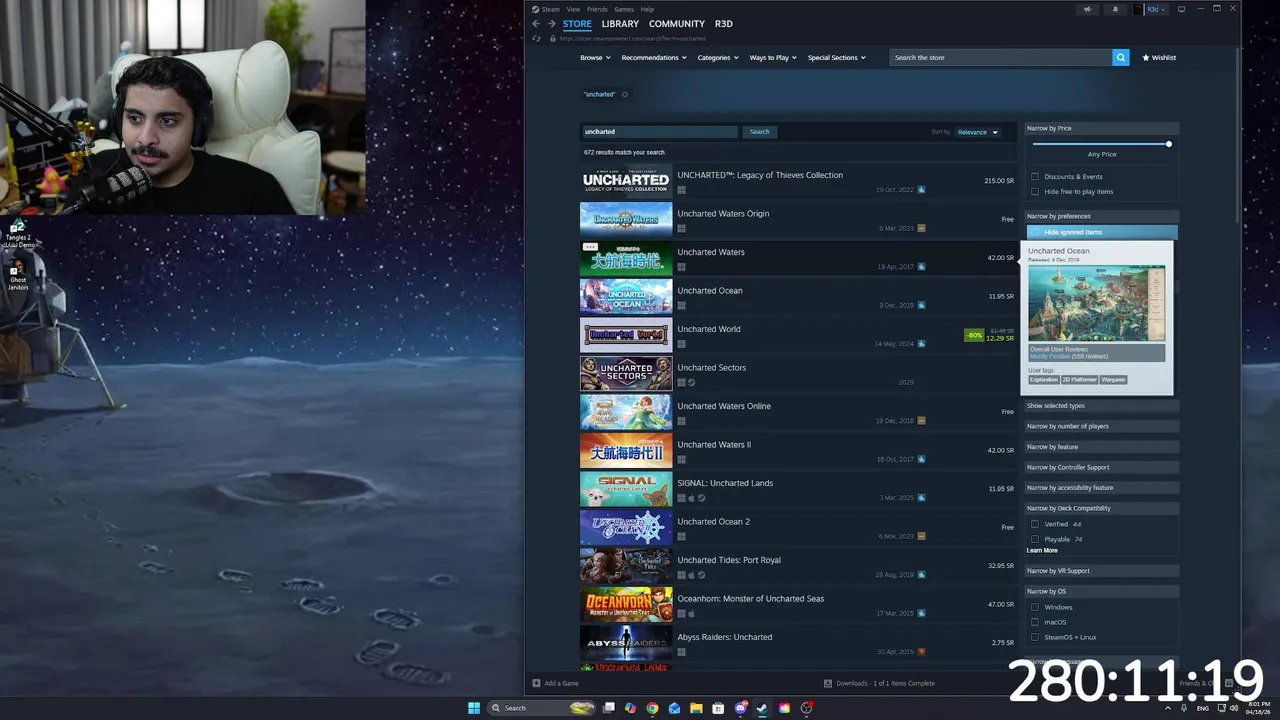This screenshot has height=720, width=1280.
Task: Open the SIGNAL: Uncharted Lands result
Action: [798, 490]
